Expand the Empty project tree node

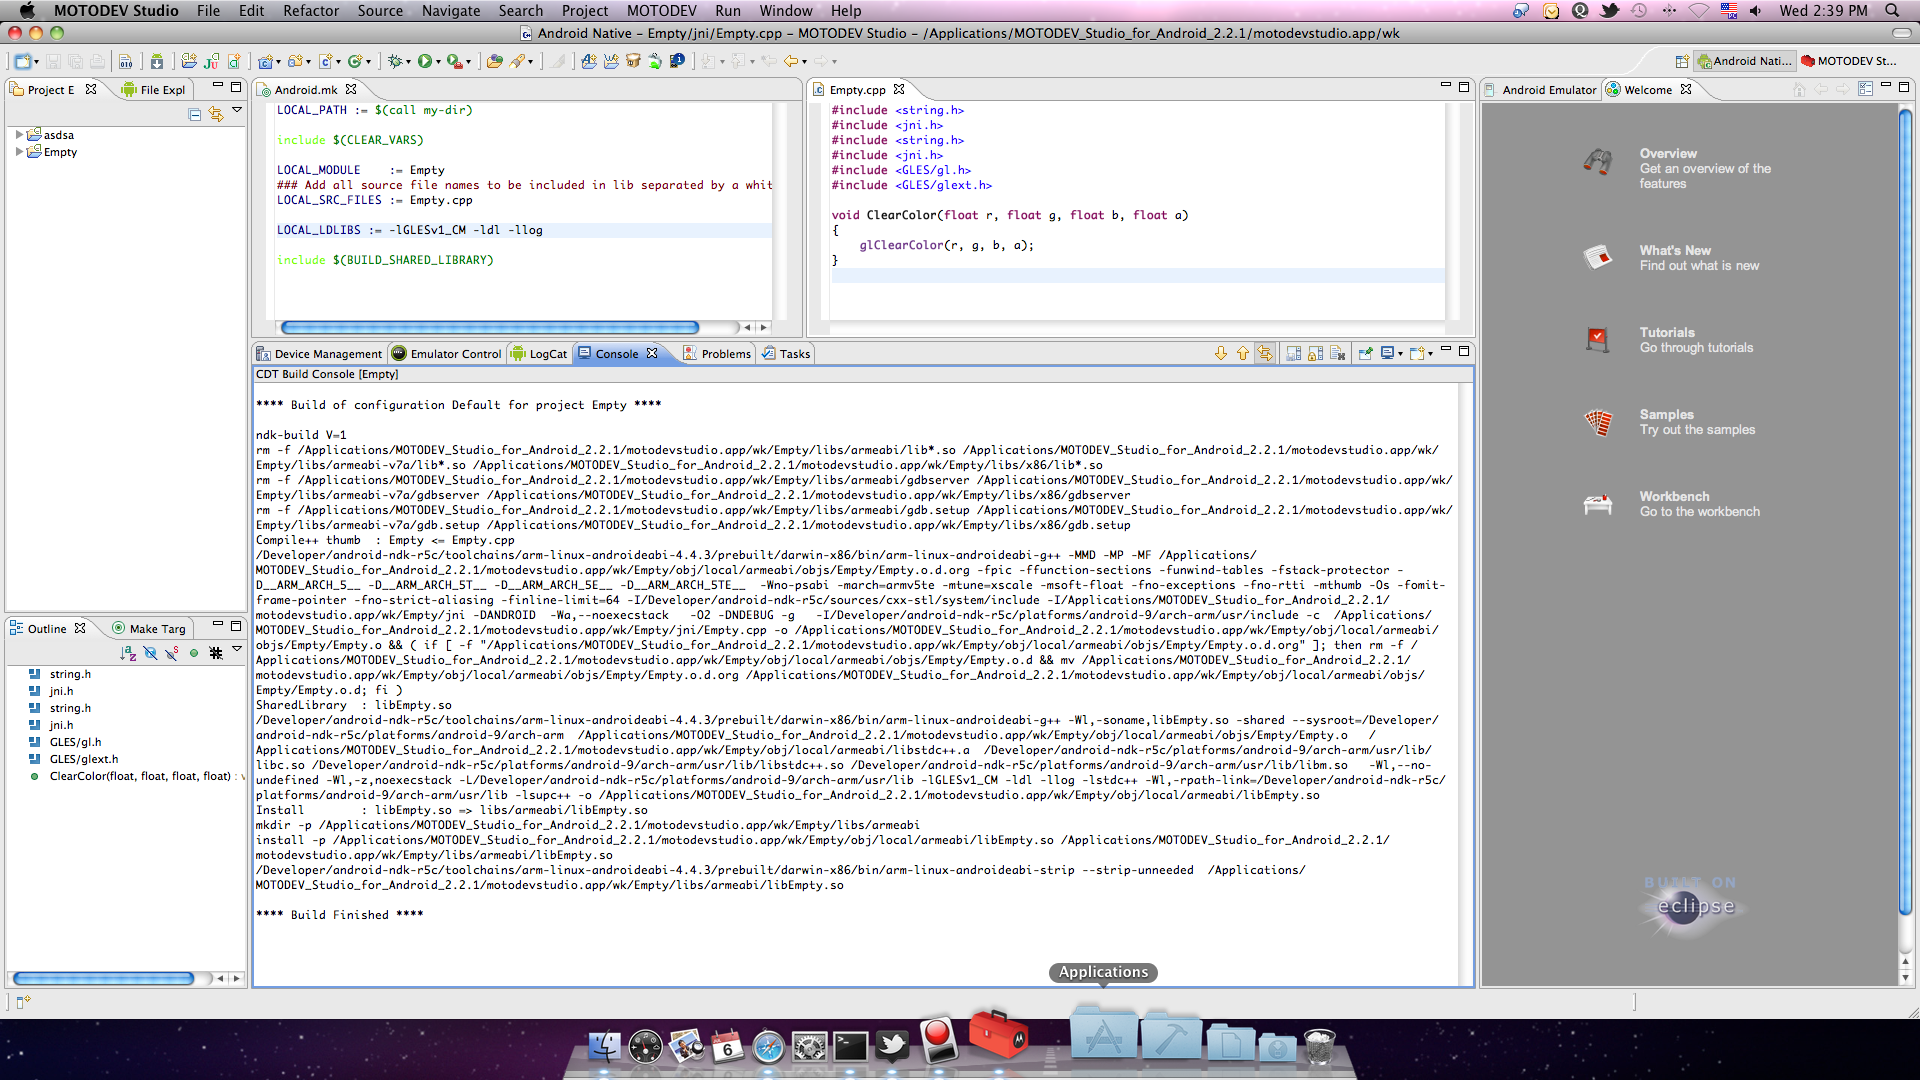coord(19,152)
